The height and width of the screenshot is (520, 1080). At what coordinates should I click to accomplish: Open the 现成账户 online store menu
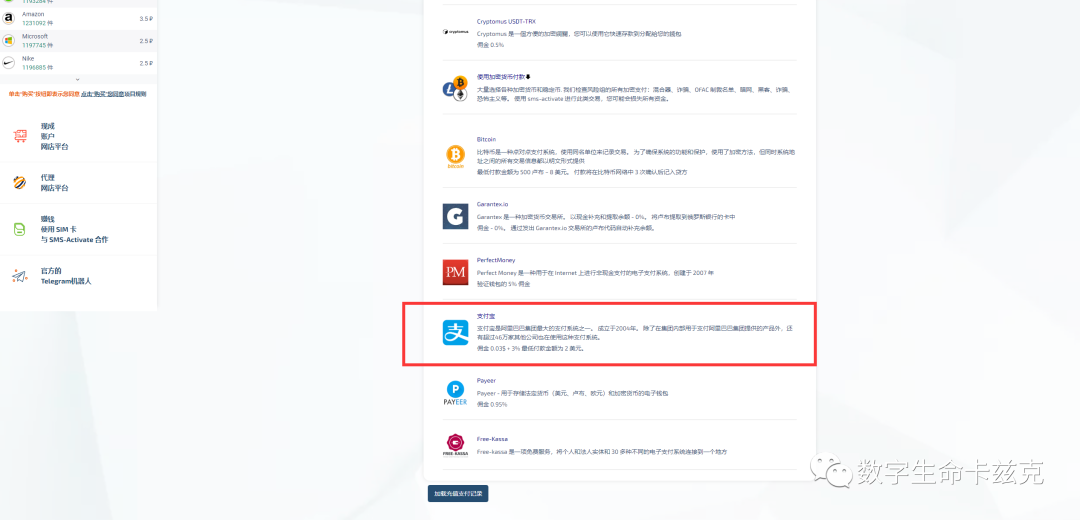[x=55, y=136]
